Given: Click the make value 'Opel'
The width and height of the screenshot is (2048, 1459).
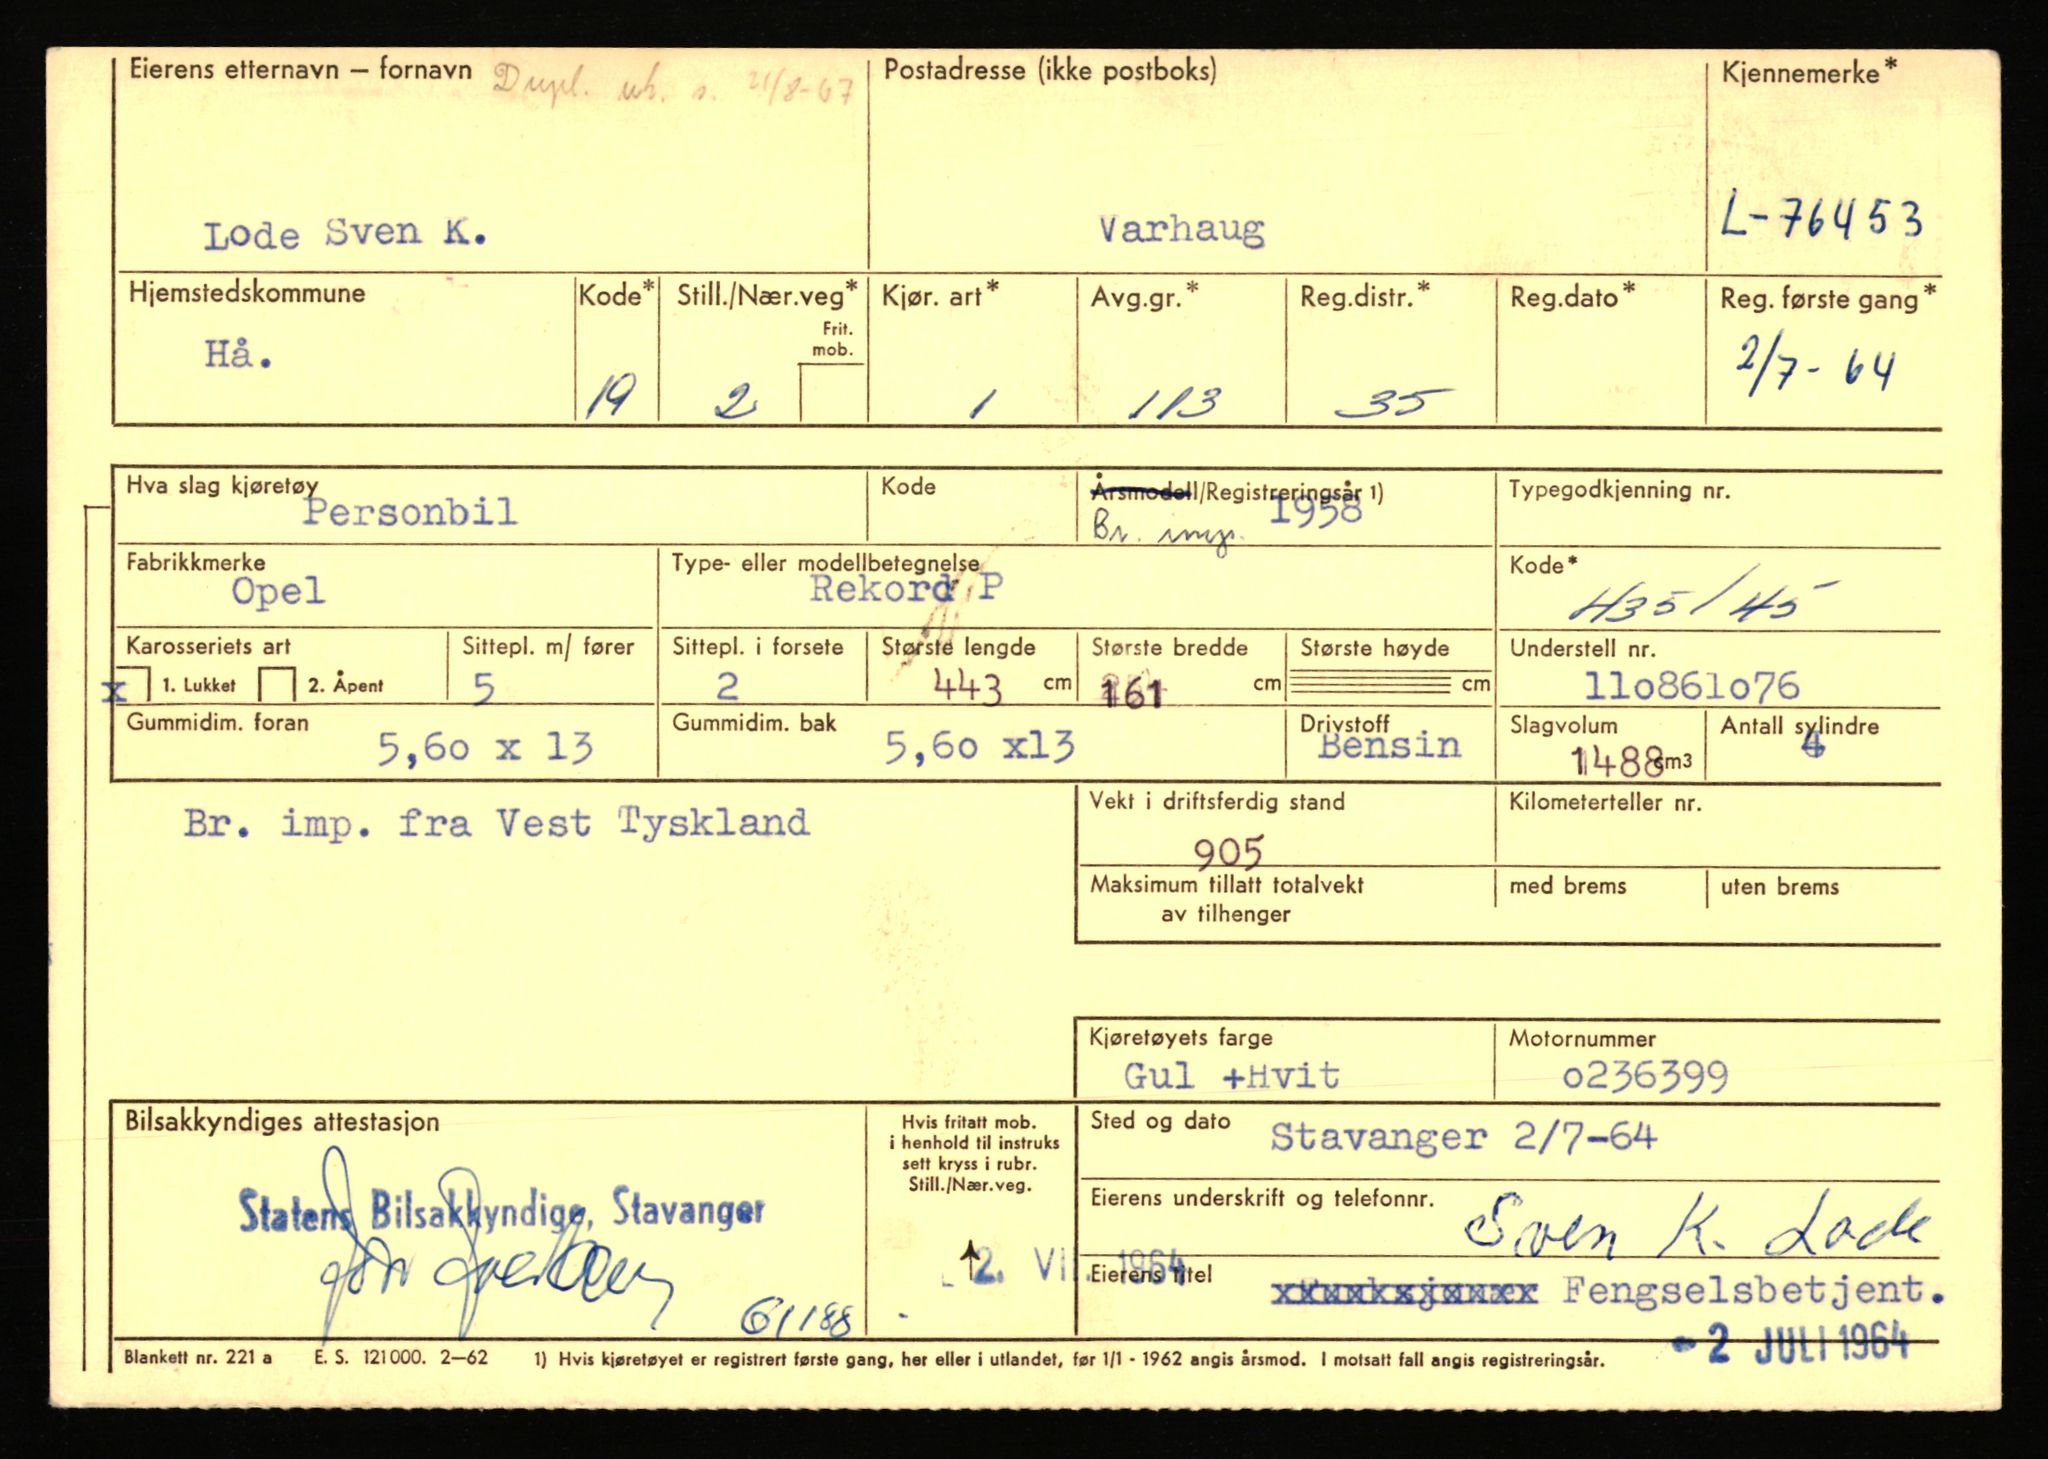Looking at the screenshot, I should [278, 591].
